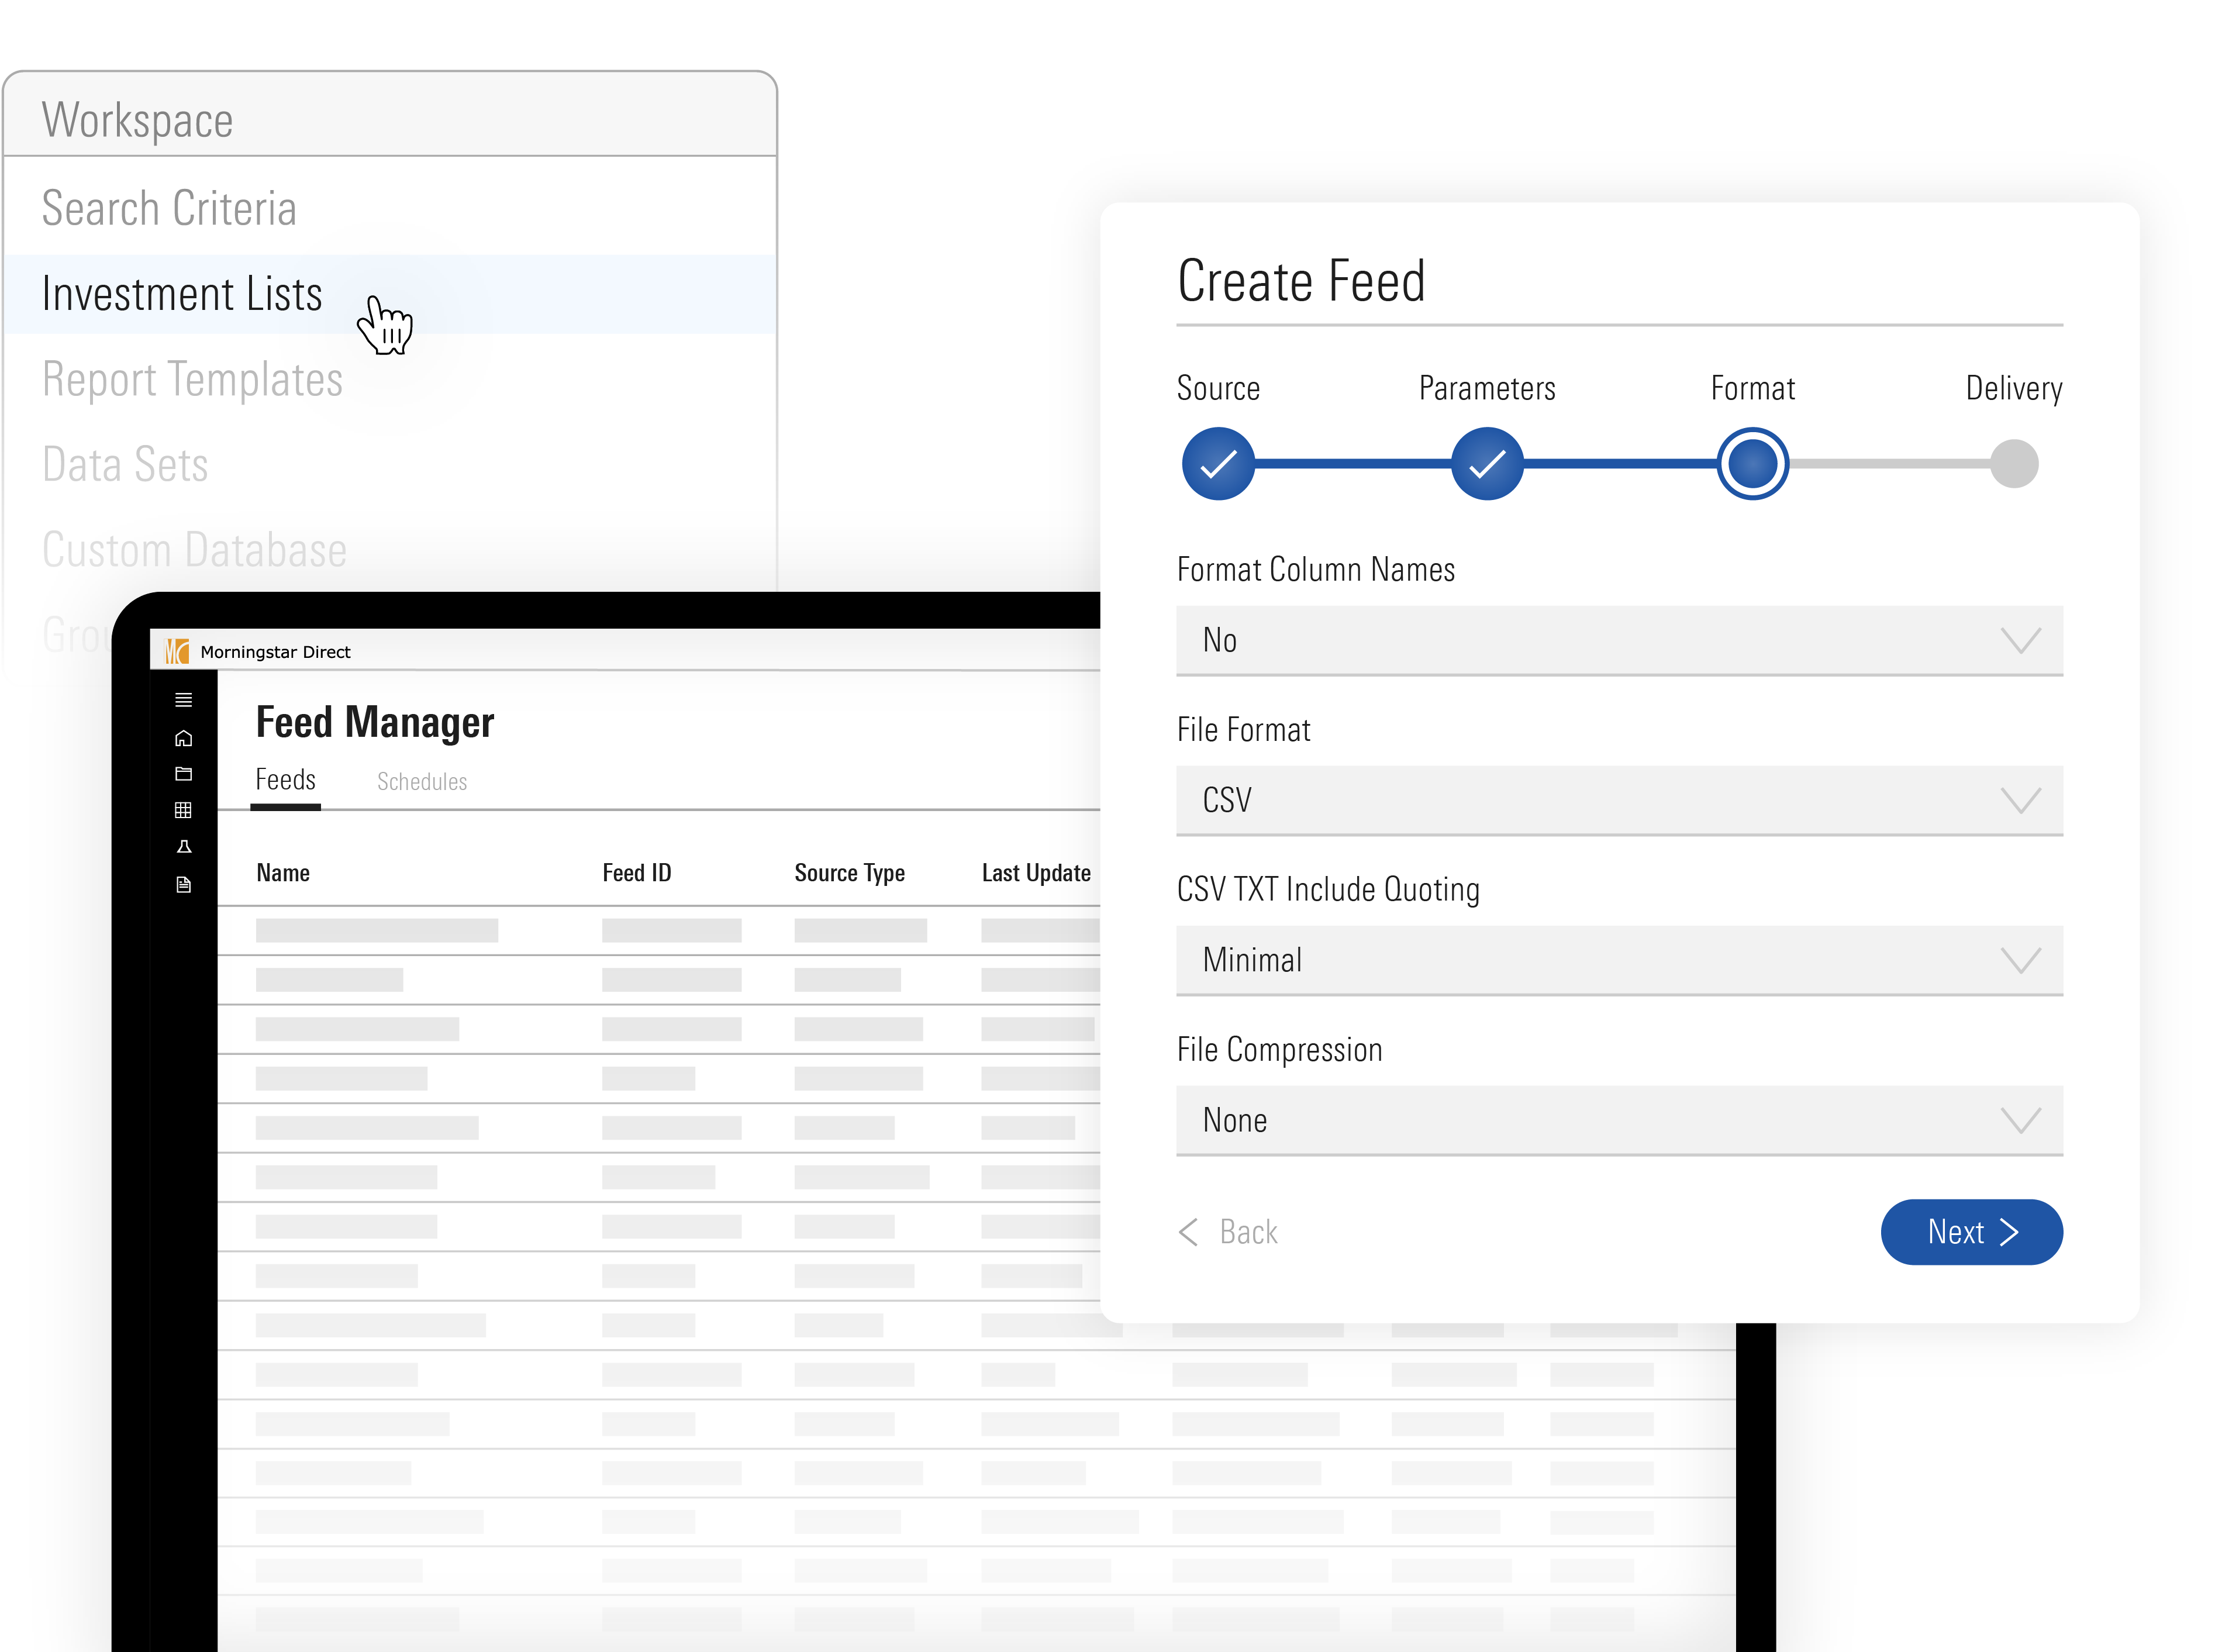Open Report Templates in Workspace menu
This screenshot has width=2215, height=1652.
tap(192, 380)
